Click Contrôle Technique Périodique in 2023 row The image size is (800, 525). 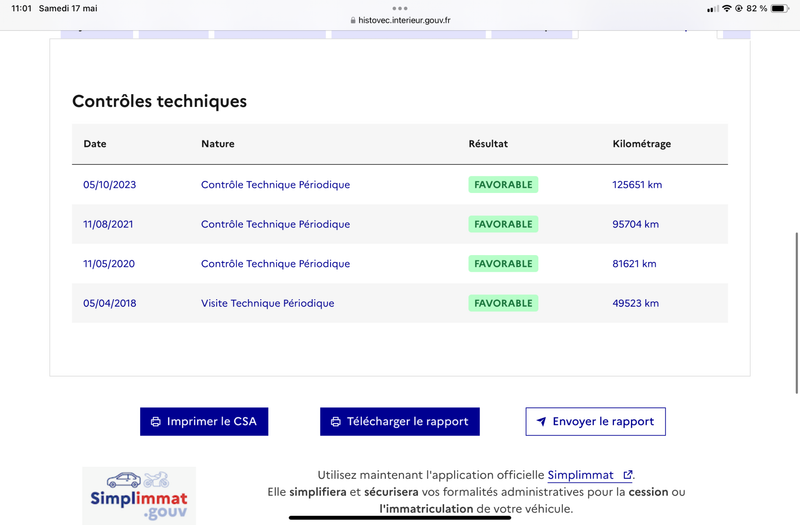[276, 185]
